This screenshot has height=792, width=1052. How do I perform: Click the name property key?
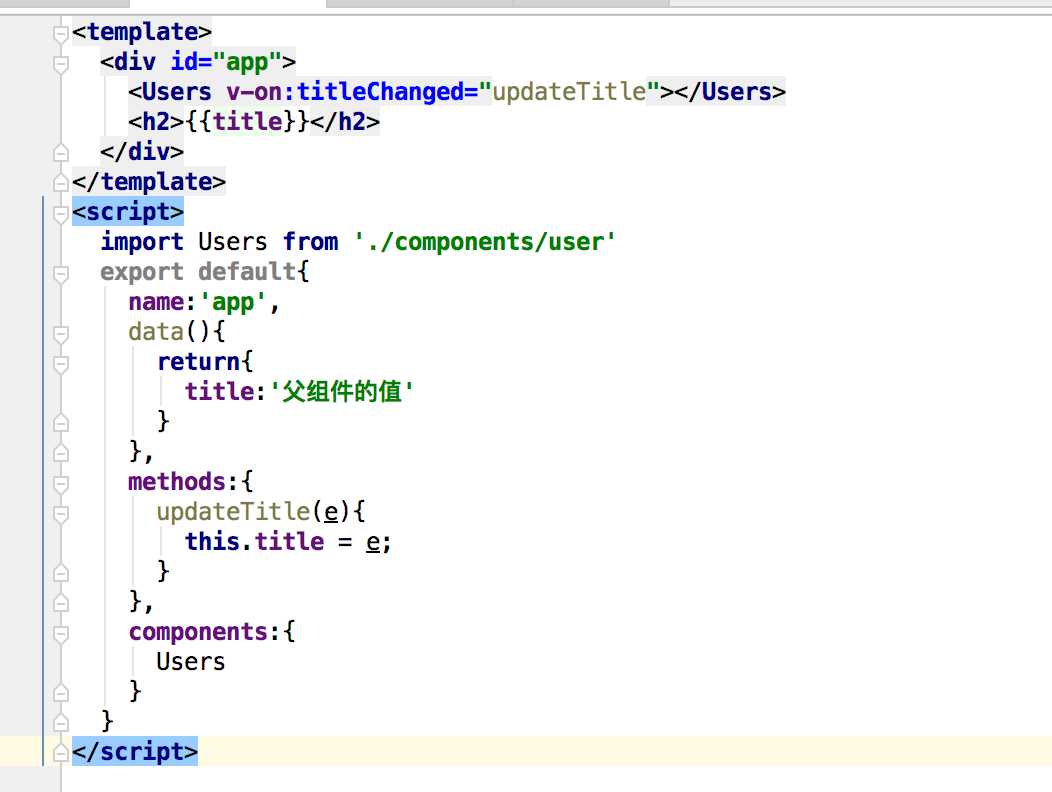[156, 301]
